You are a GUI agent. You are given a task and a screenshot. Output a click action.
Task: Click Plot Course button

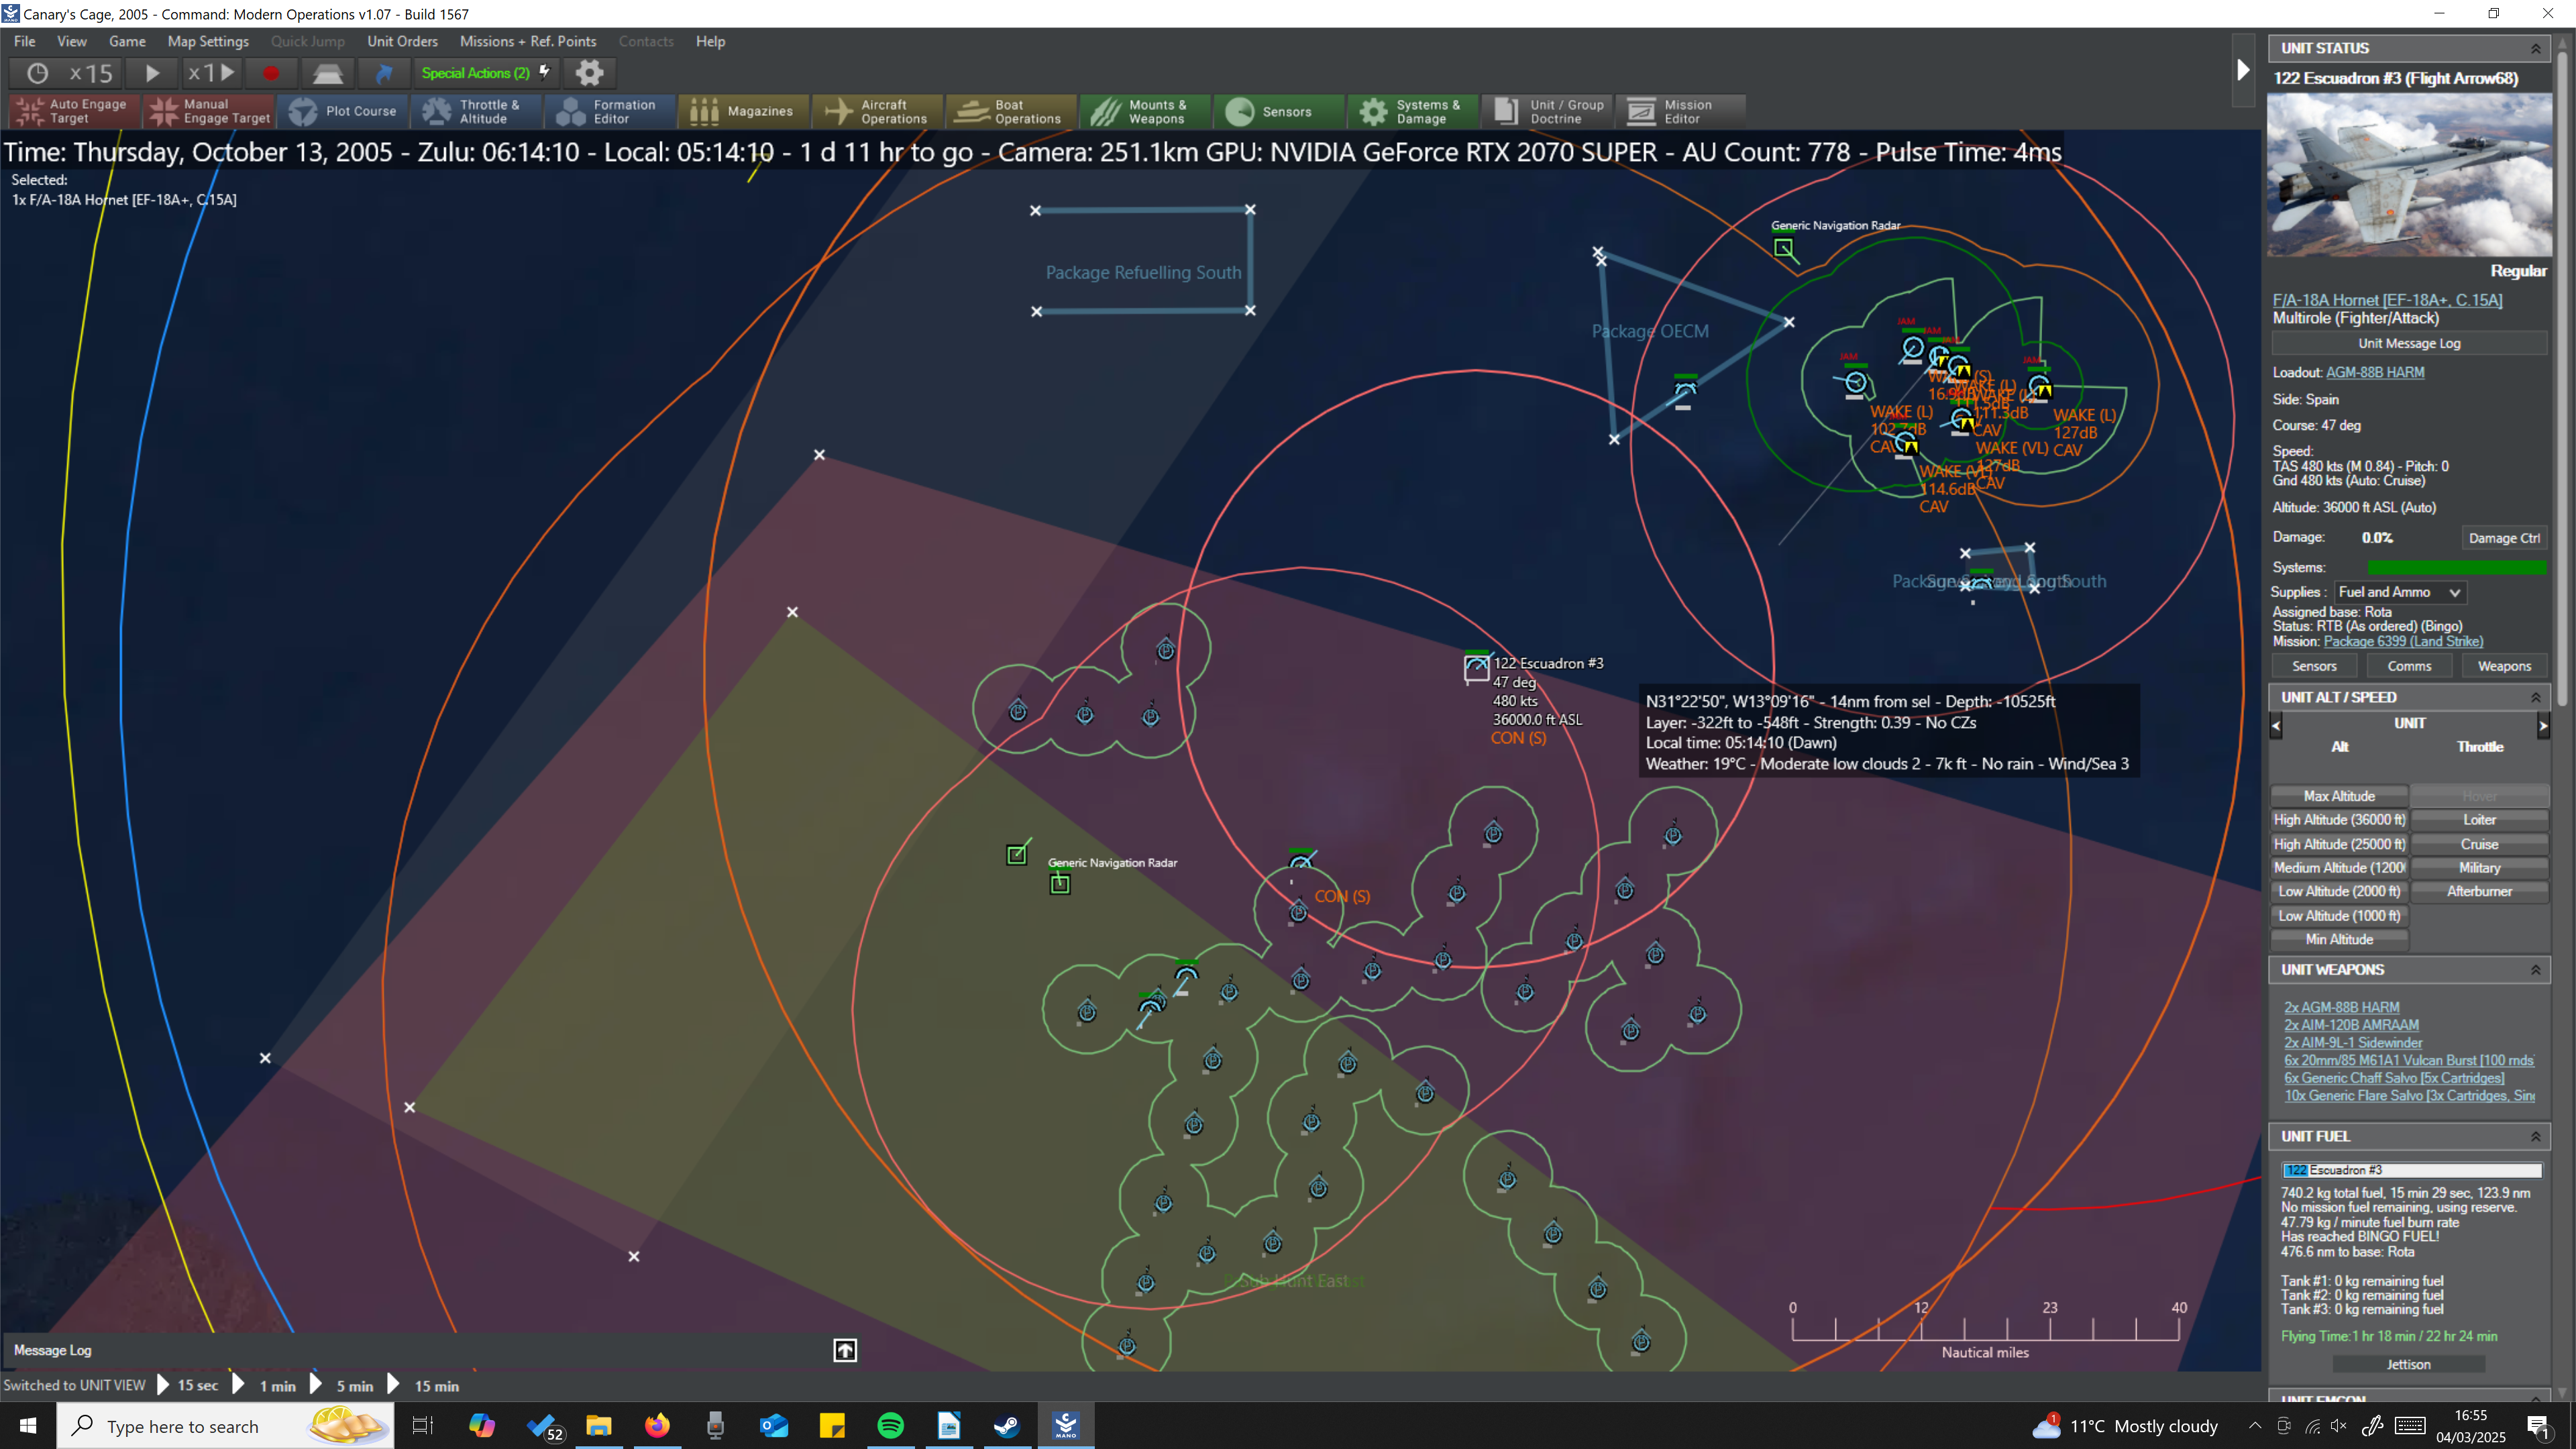coord(343,111)
